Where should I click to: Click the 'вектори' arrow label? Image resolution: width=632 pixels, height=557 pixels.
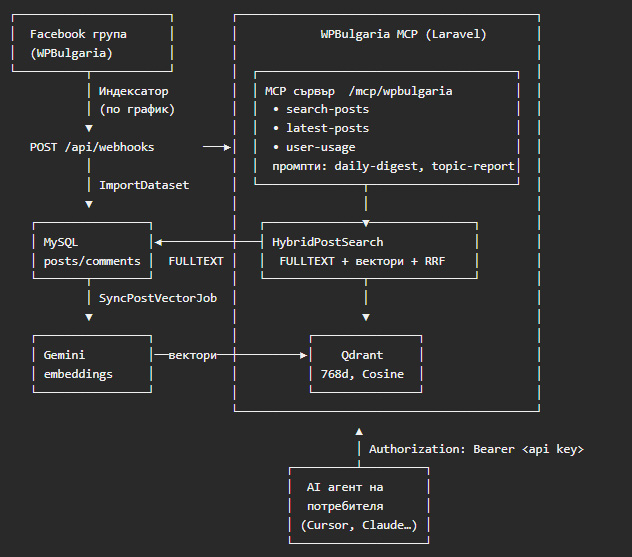click(x=192, y=355)
